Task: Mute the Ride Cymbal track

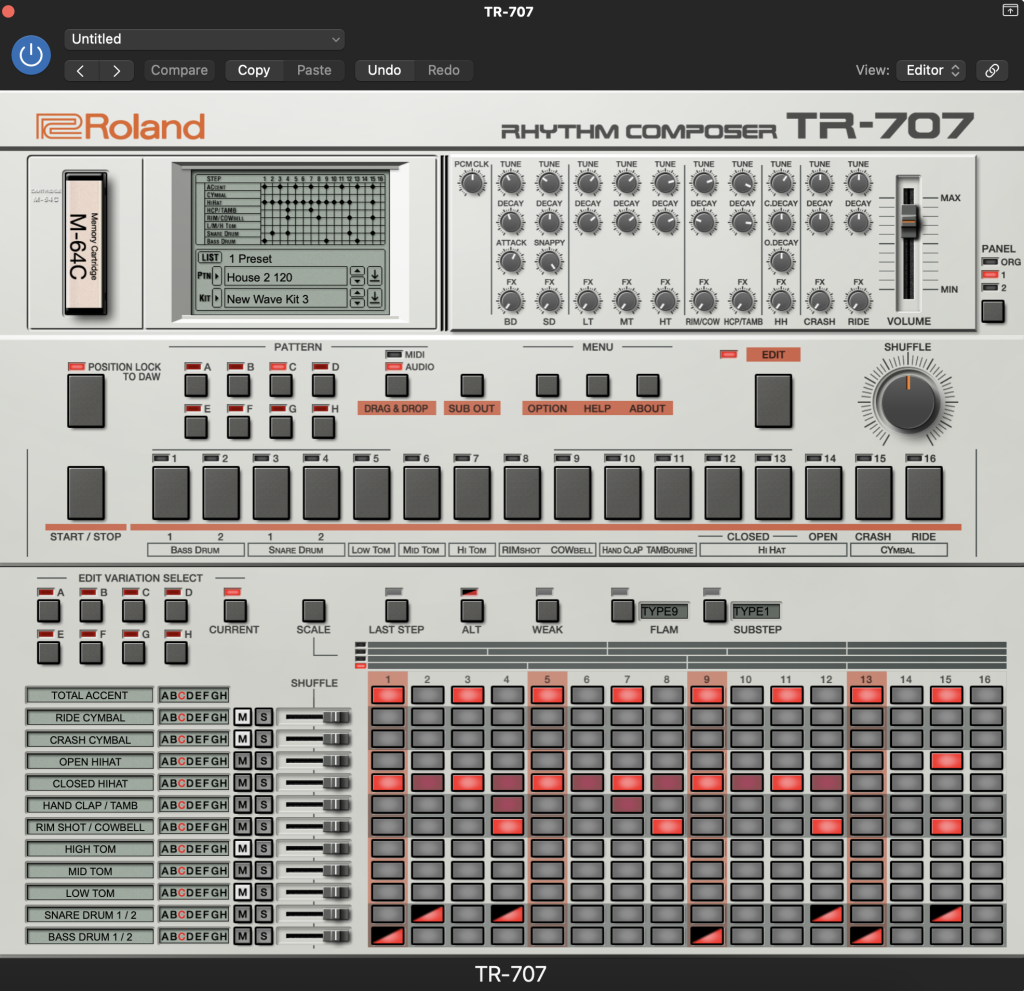Action: coord(242,717)
